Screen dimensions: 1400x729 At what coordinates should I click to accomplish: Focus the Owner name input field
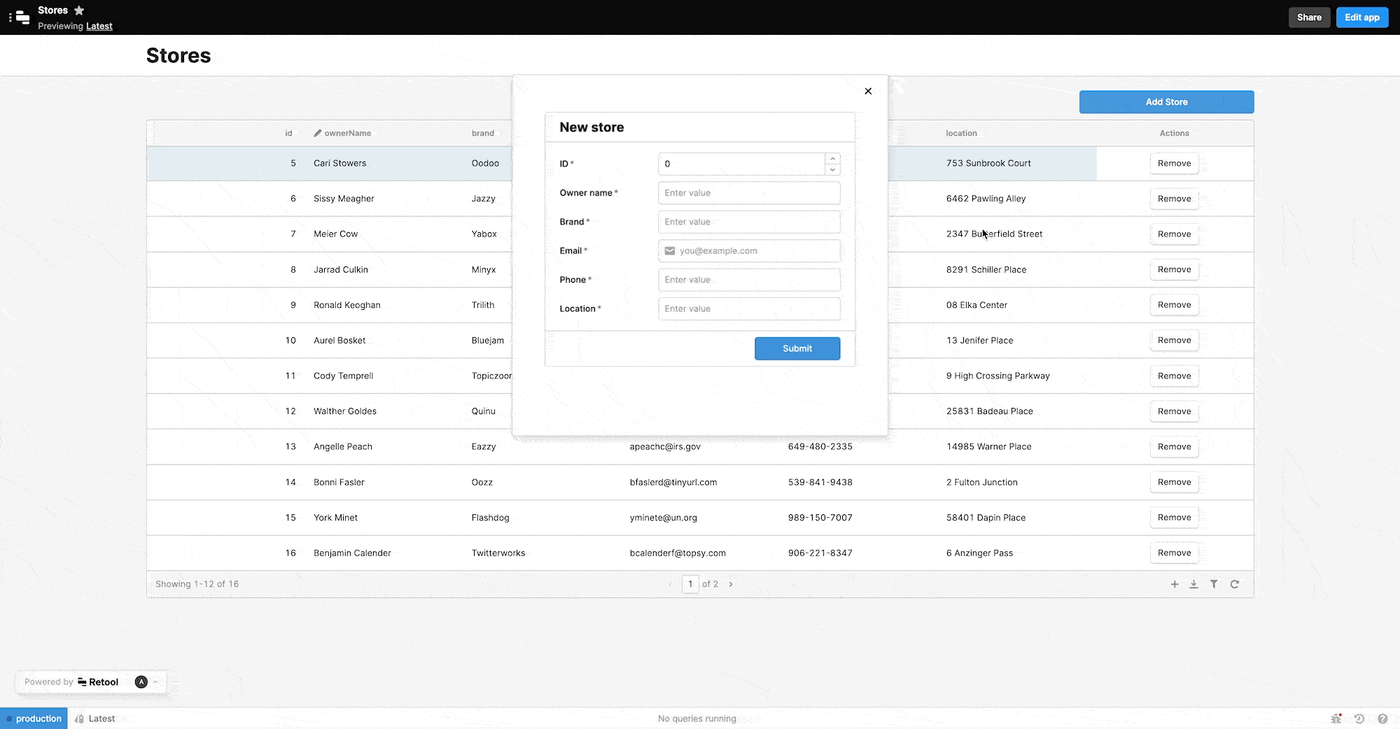(x=749, y=193)
